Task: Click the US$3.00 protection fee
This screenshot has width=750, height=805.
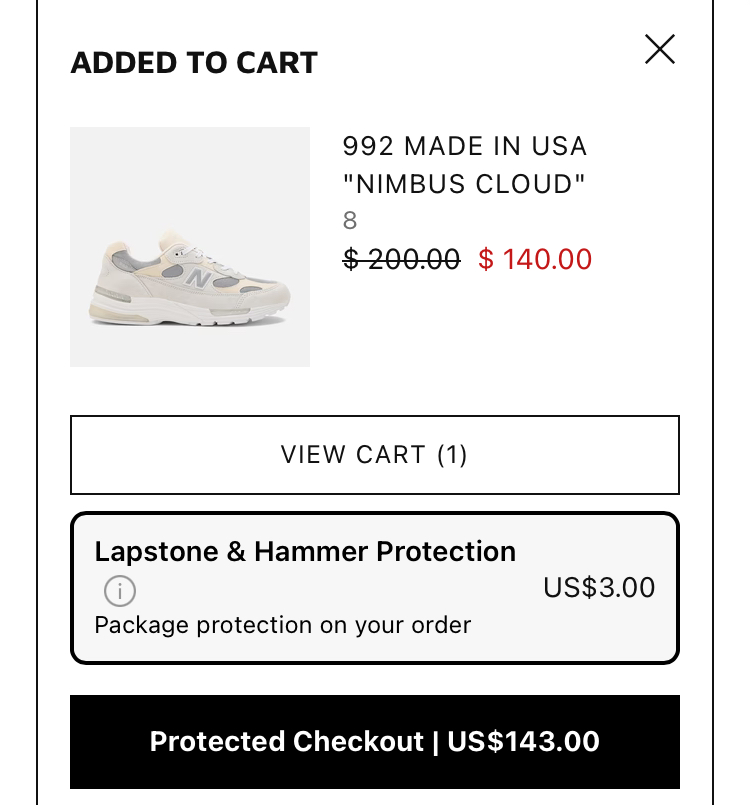Action: tap(599, 587)
